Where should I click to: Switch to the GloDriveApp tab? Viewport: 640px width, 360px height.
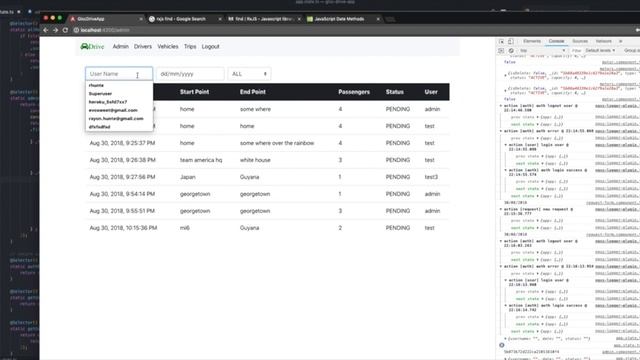pos(105,19)
